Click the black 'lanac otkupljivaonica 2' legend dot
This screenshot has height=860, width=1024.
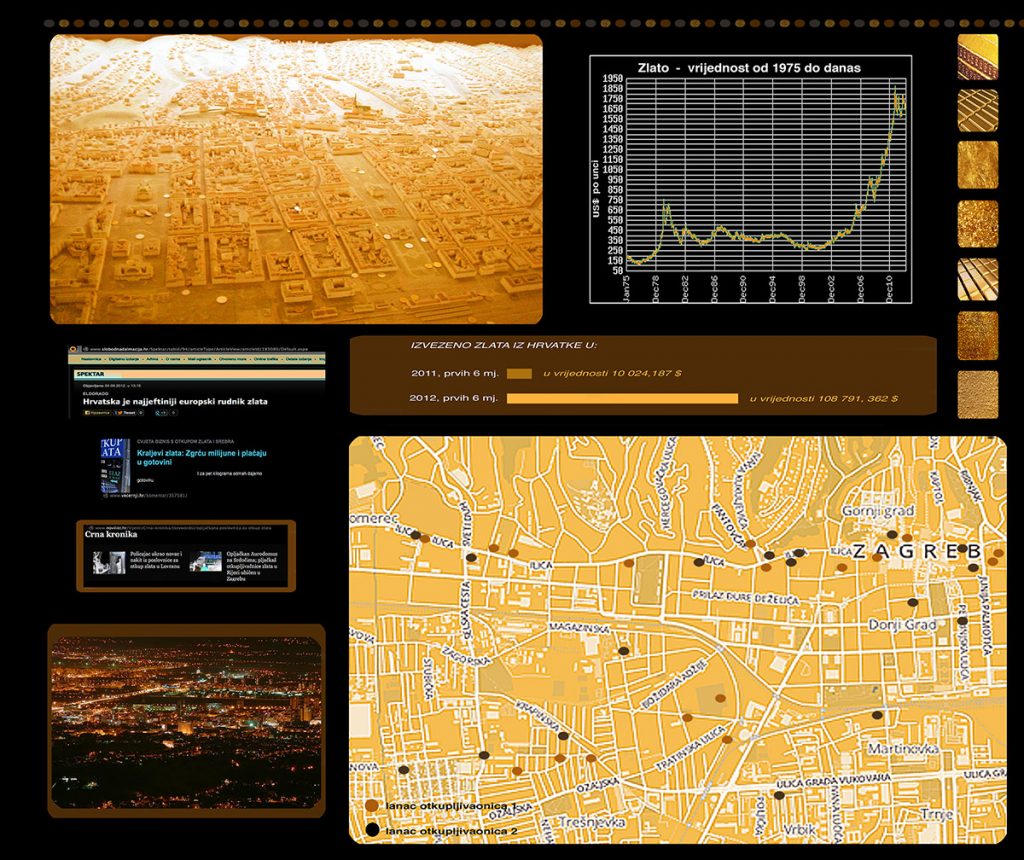(372, 830)
